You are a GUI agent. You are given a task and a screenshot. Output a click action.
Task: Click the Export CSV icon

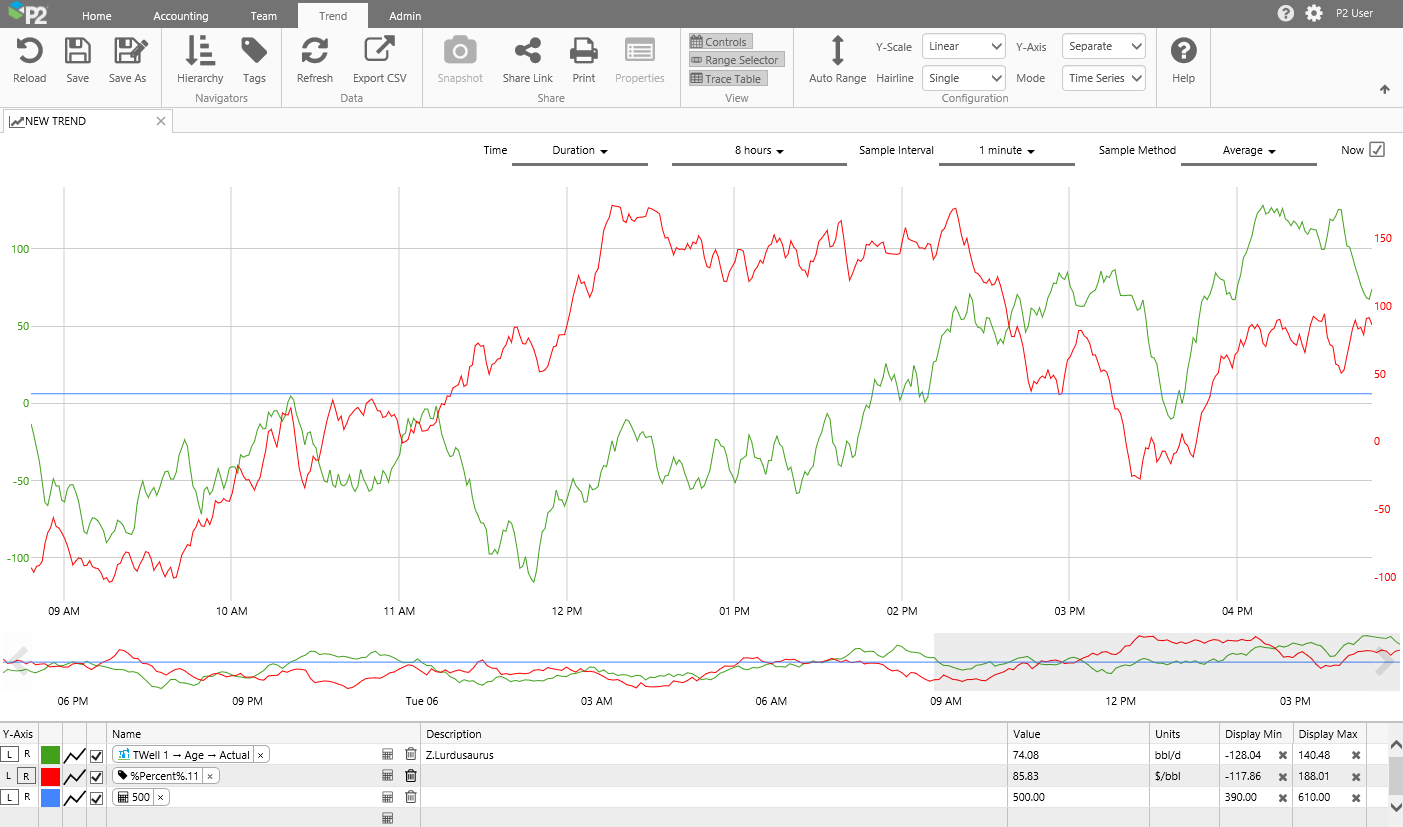(379, 52)
